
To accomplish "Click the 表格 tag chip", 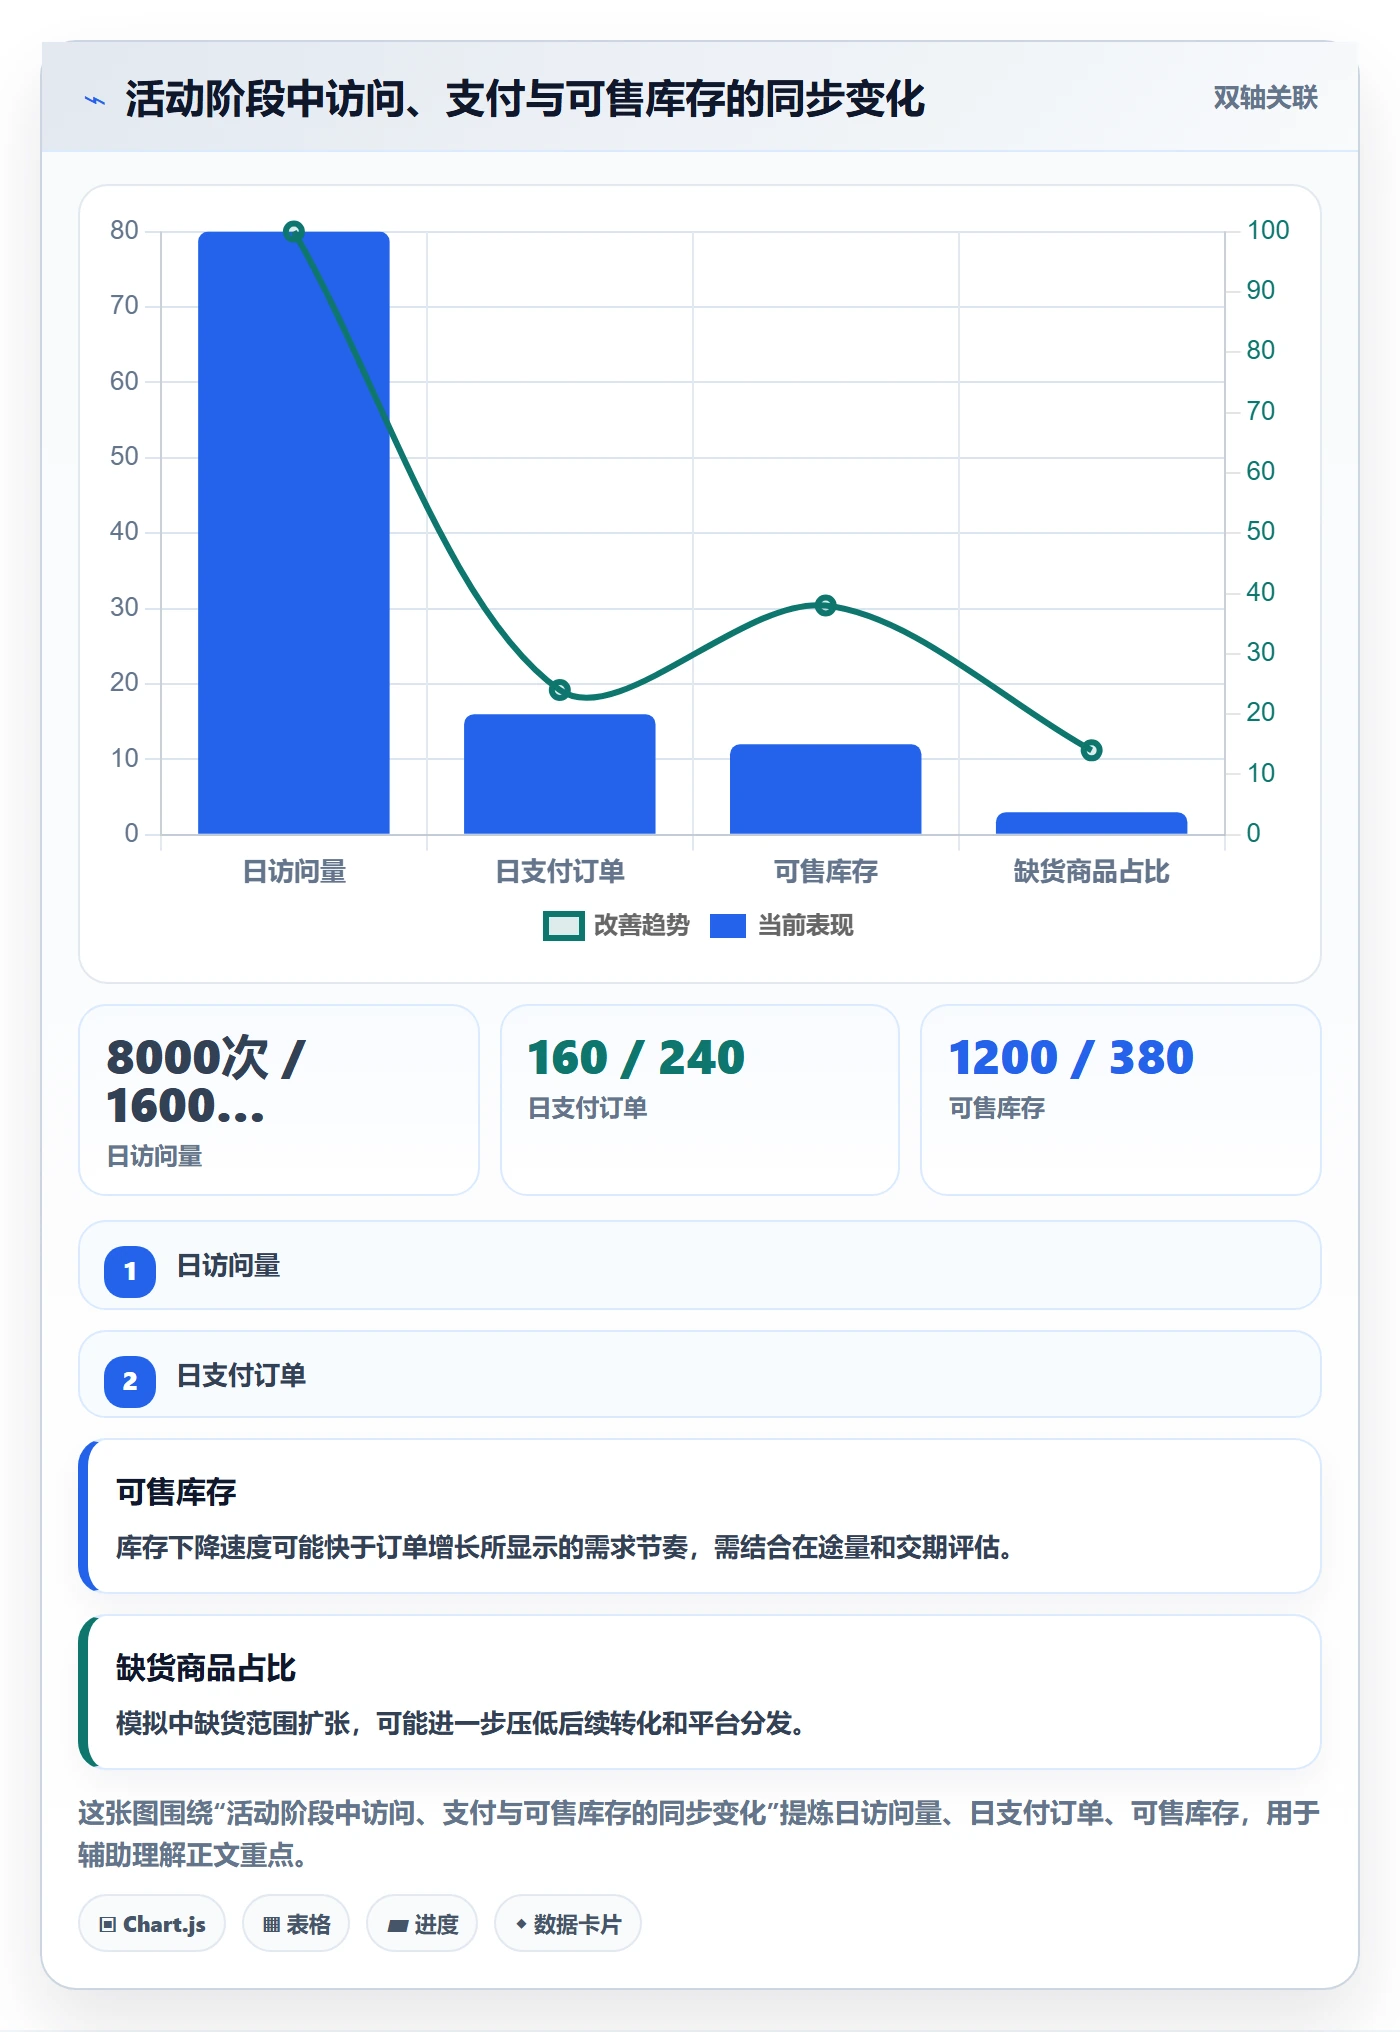I will (x=296, y=1924).
